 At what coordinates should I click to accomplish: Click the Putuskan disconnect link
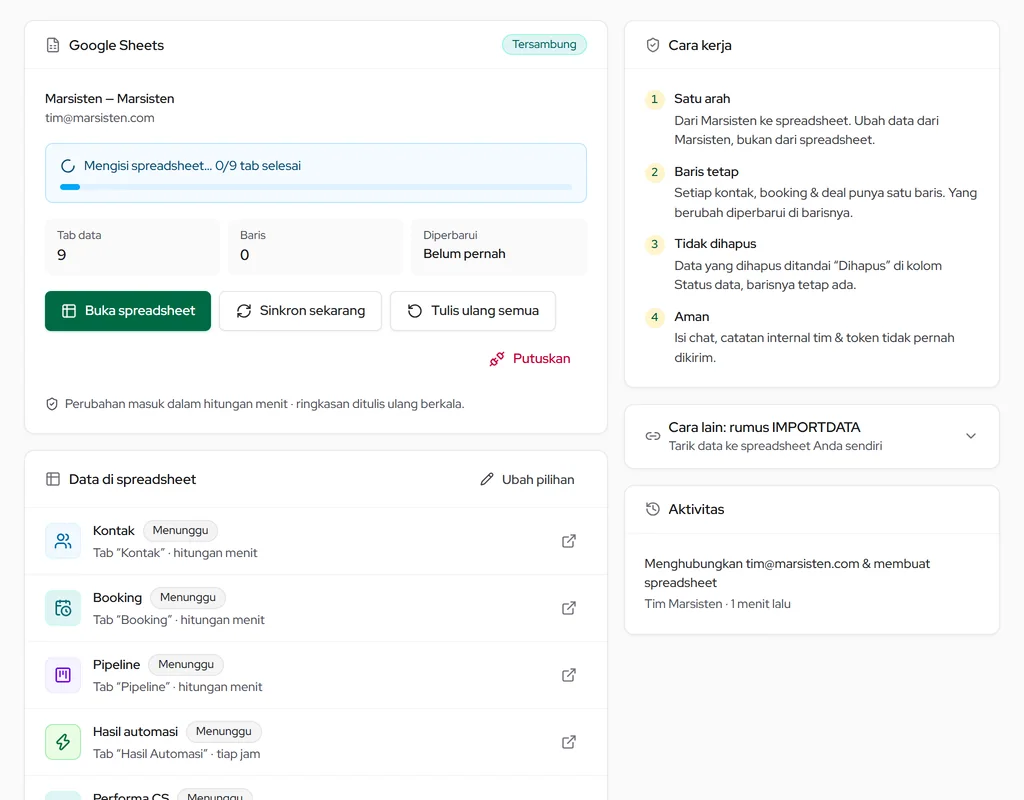(530, 359)
